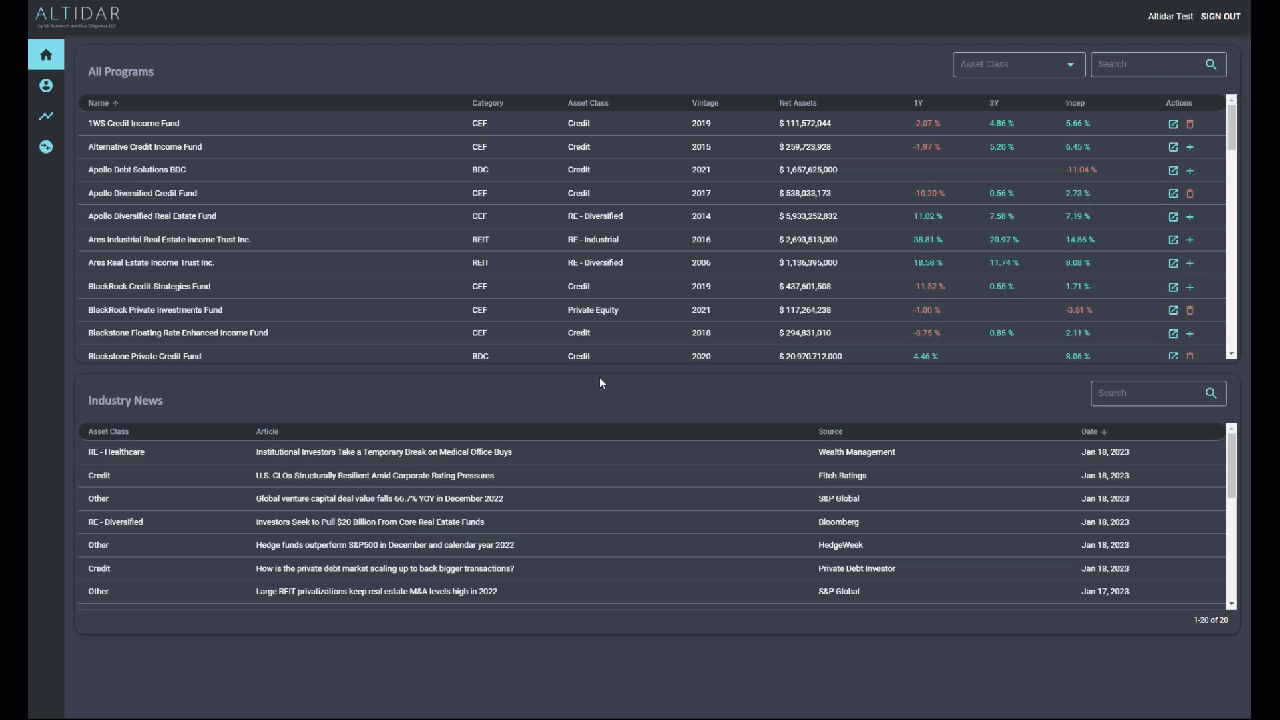1280x720 pixels.
Task: Open Apollo Diversified Real Estate Fund details icon
Action: pyautogui.click(x=1173, y=217)
